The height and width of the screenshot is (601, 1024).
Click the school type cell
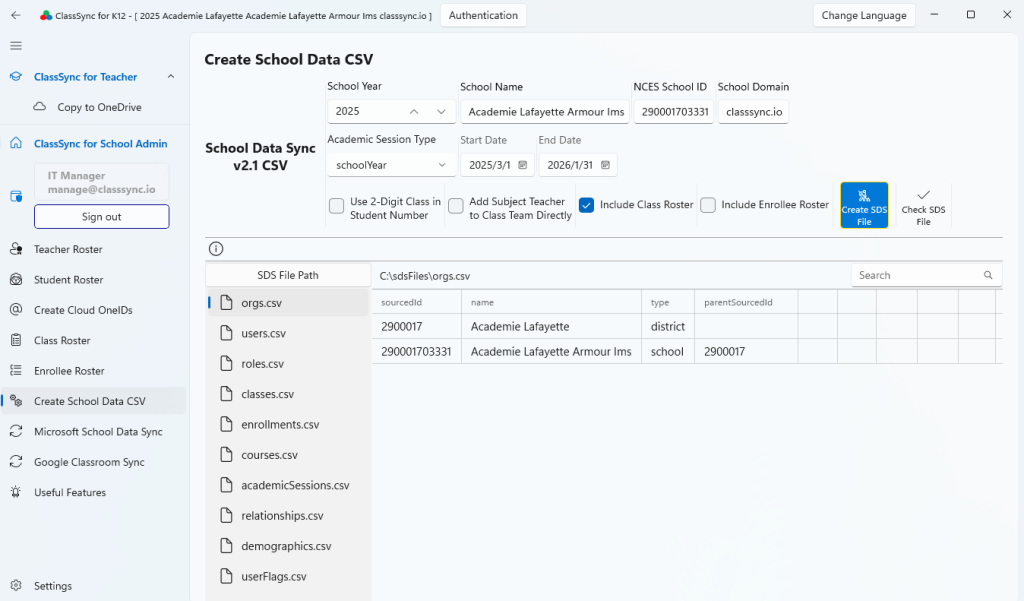pyautogui.click(x=667, y=351)
